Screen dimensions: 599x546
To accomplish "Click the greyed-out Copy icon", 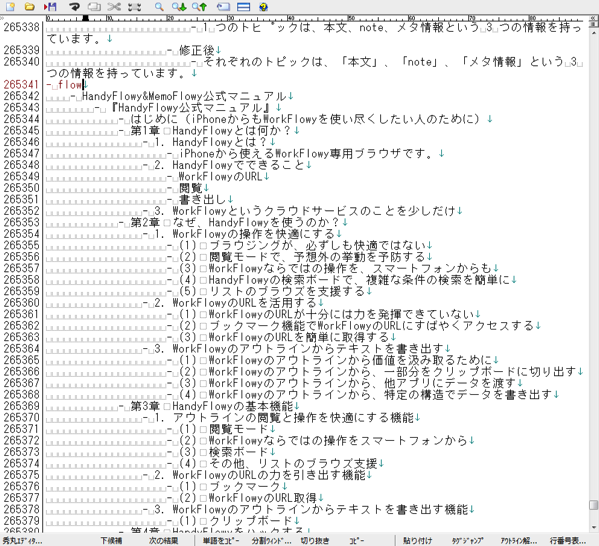I will [x=94, y=6].
